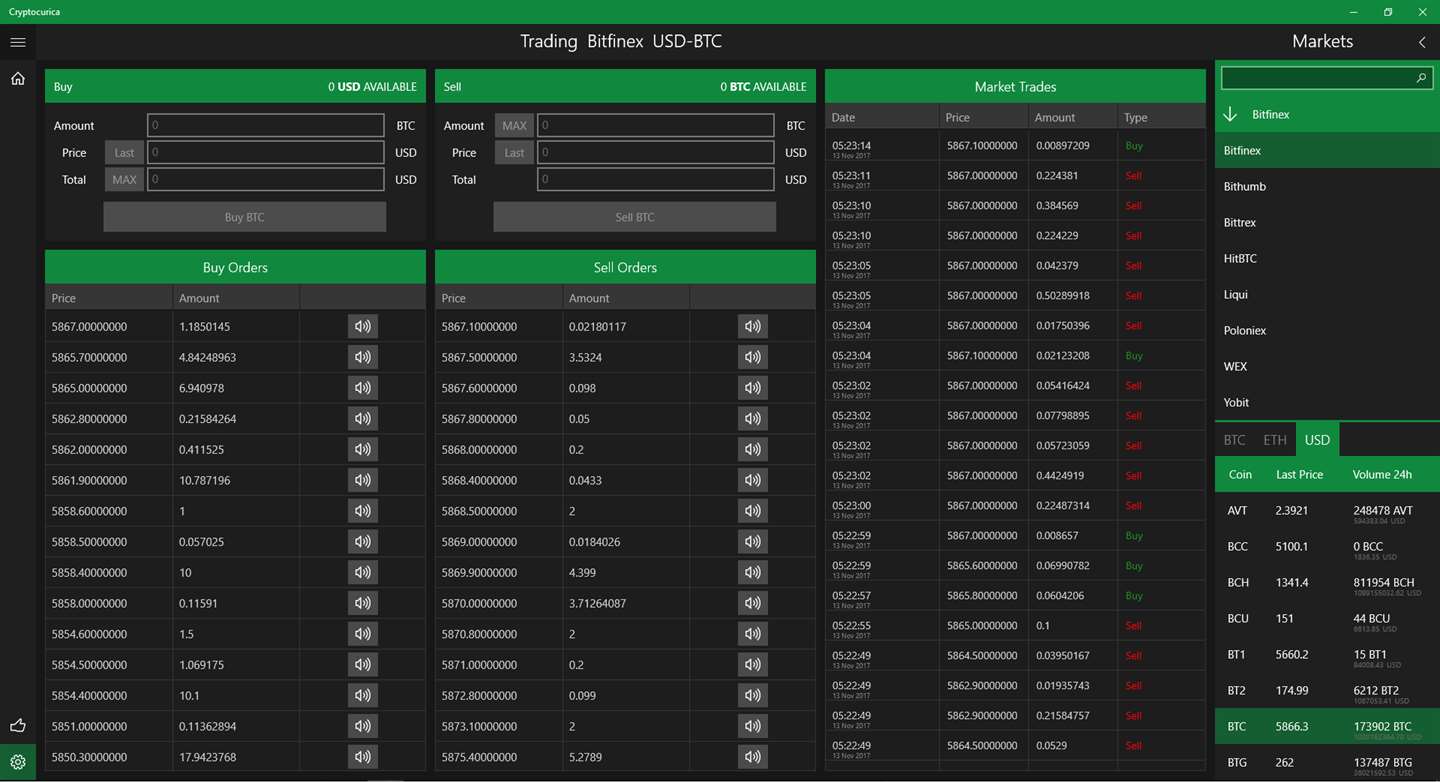Click speaker icon for sell order 5871.00000000
Viewport: 1440px width, 782px height.
click(x=753, y=665)
